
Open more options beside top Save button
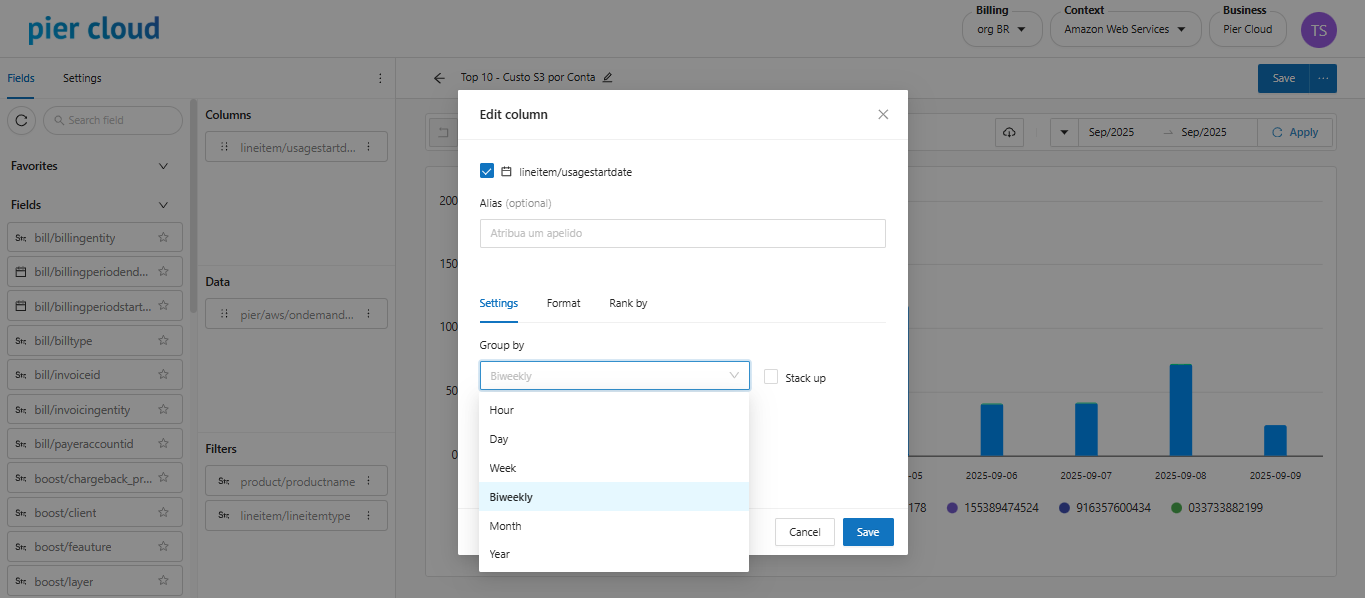pos(1323,78)
